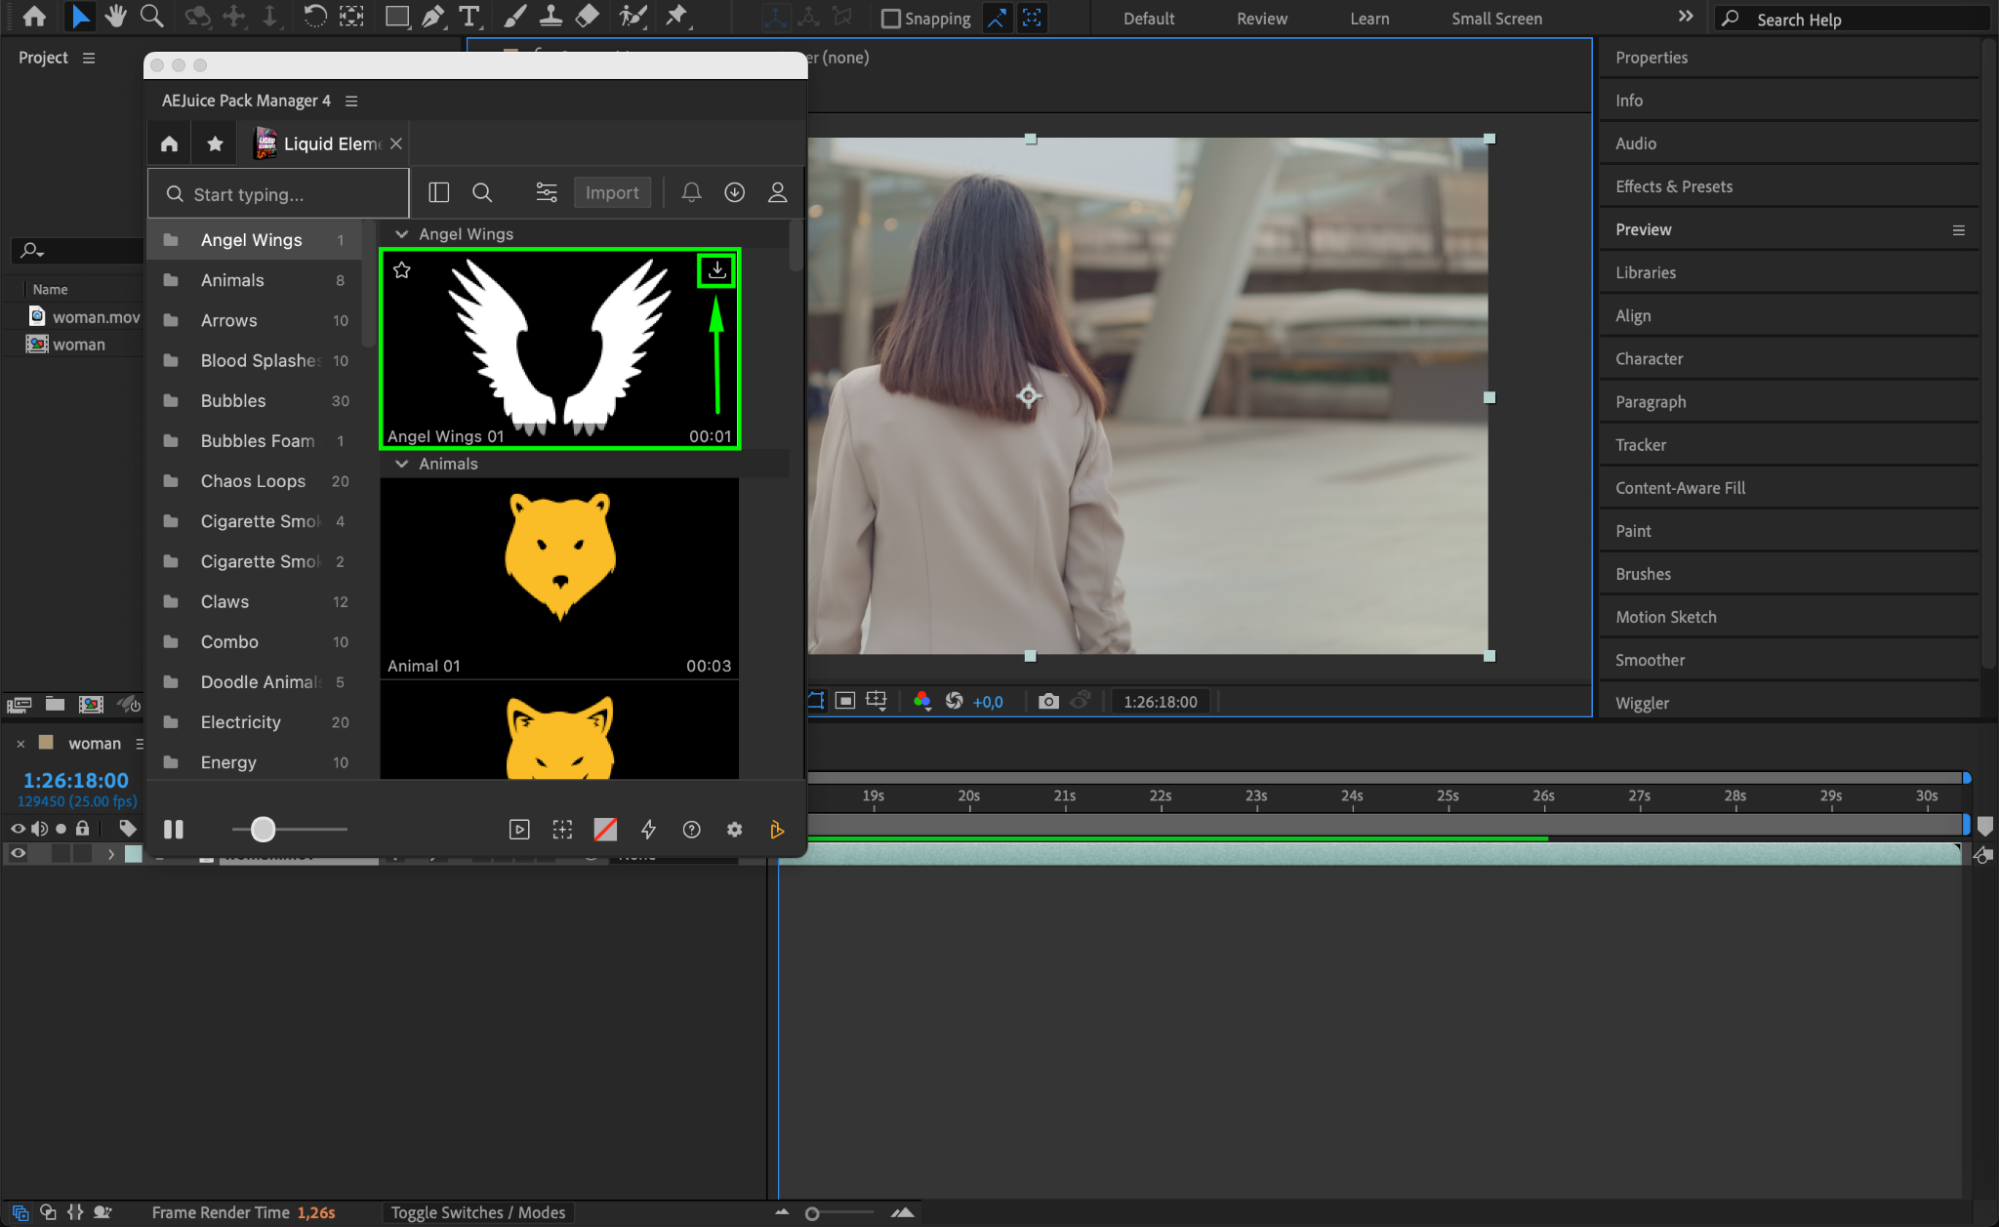Image resolution: width=1999 pixels, height=1227 pixels.
Task: Click Toggle Switches / Modes
Action: pyautogui.click(x=477, y=1212)
